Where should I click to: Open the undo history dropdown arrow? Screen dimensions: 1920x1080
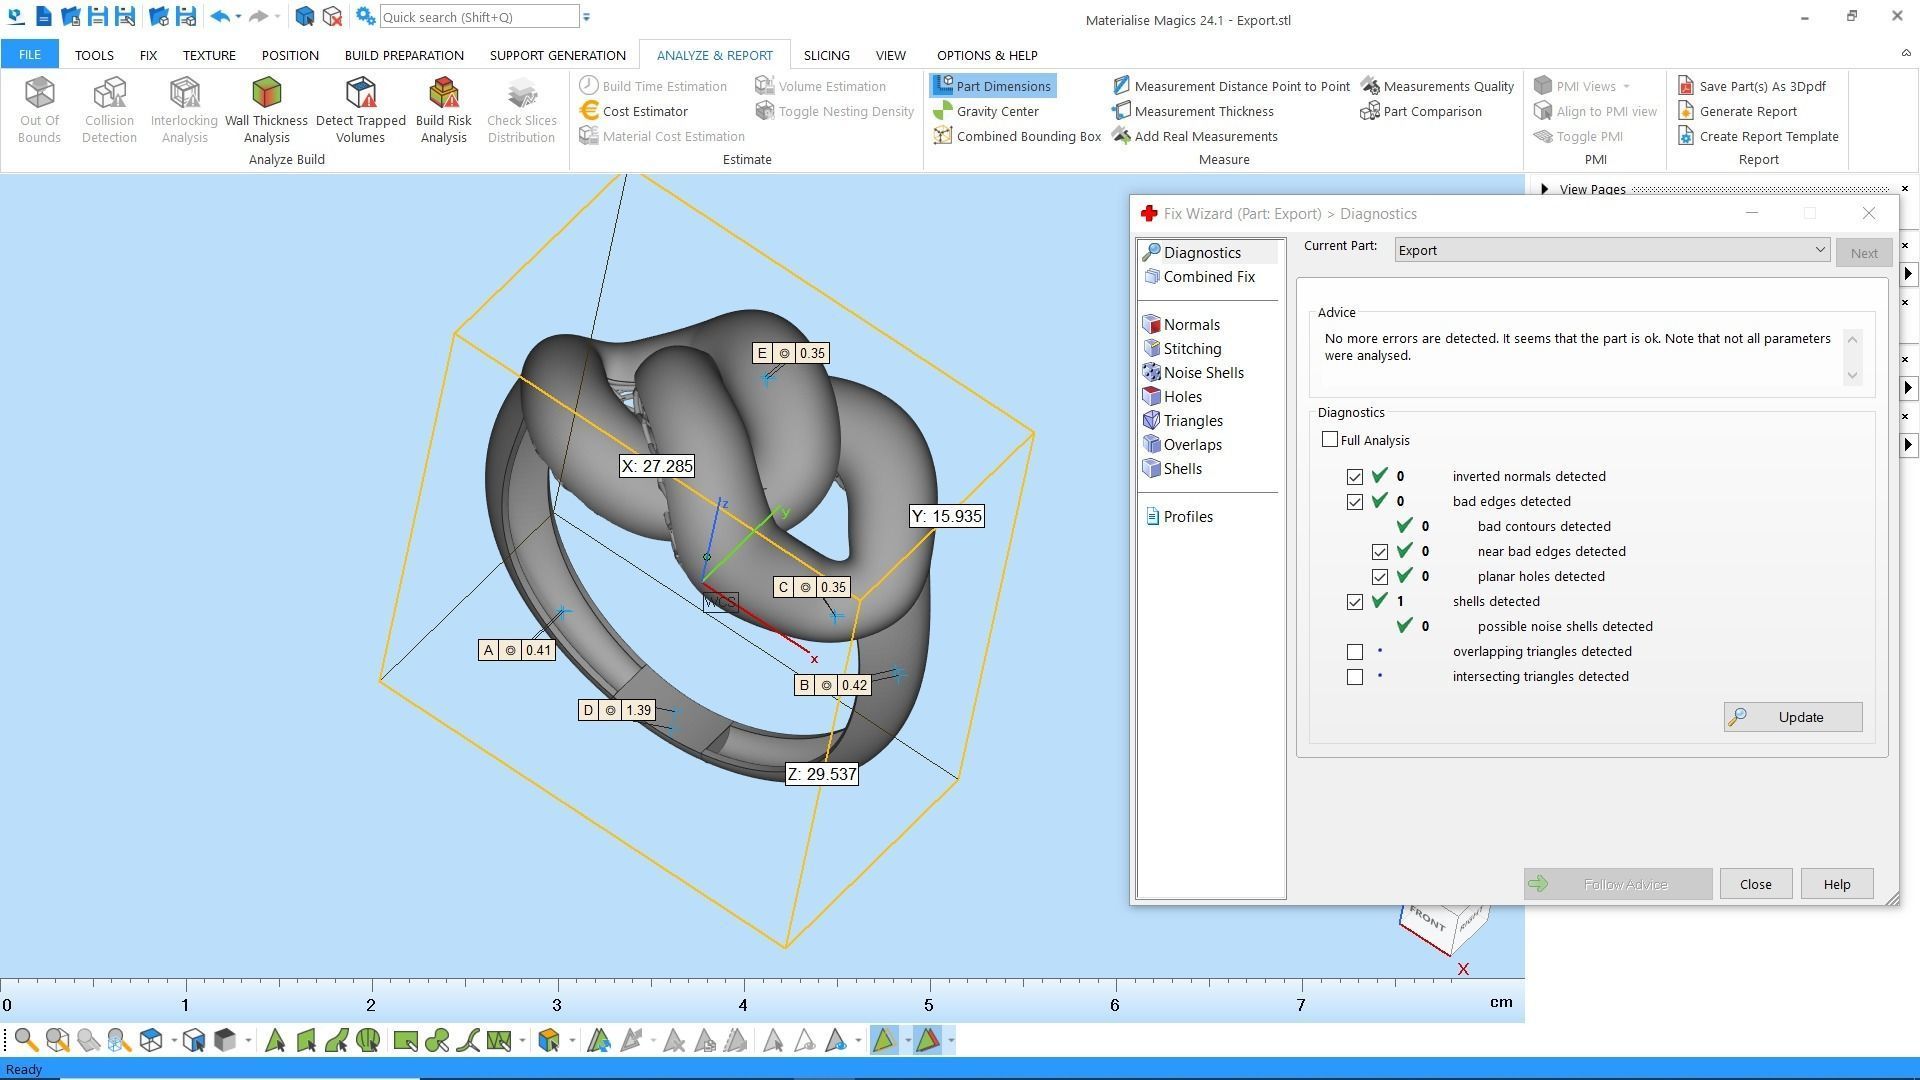tap(238, 17)
